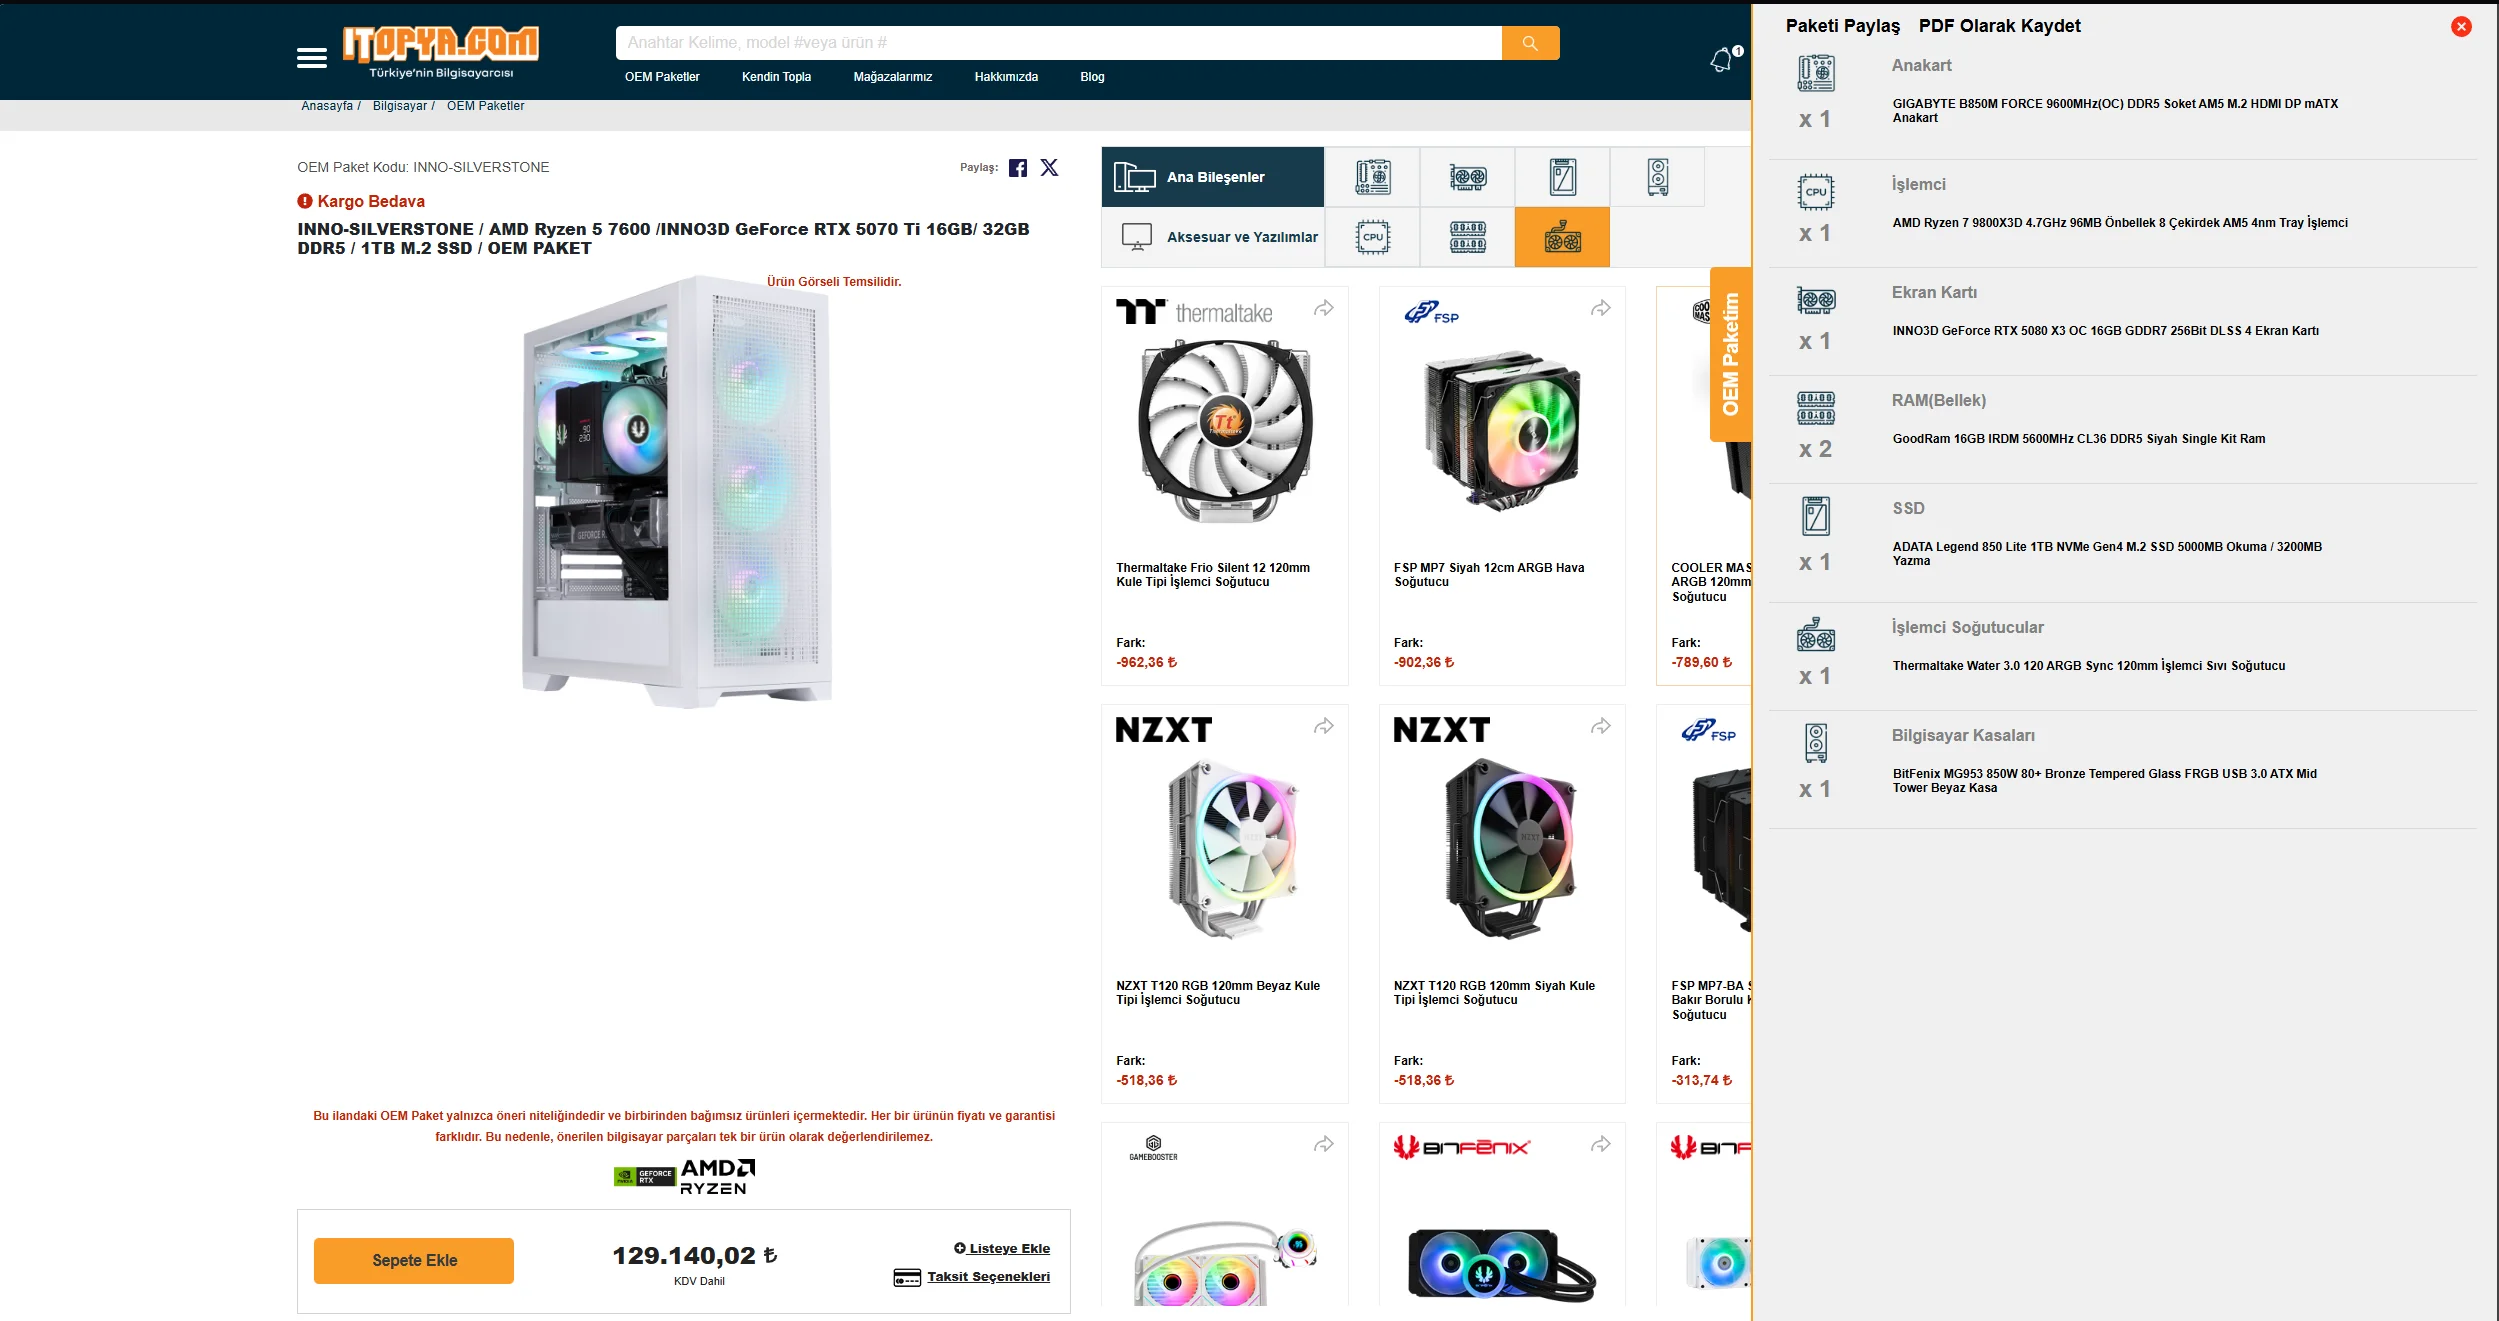Select the CPU processor component icon tab
The width and height of the screenshot is (2499, 1321).
tap(1373, 237)
